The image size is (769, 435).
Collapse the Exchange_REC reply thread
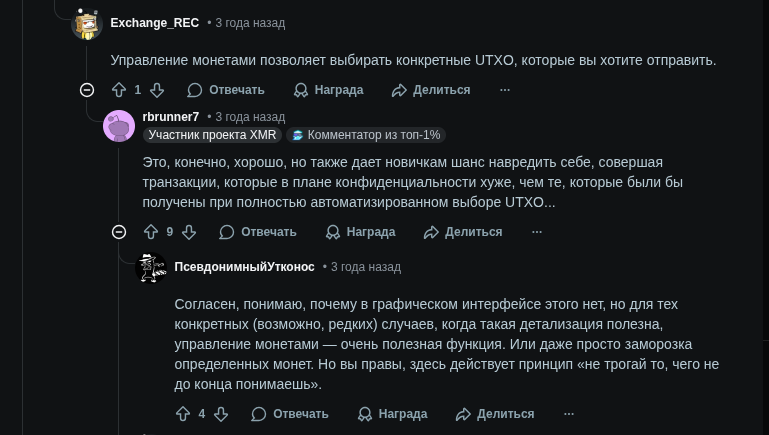[87, 90]
